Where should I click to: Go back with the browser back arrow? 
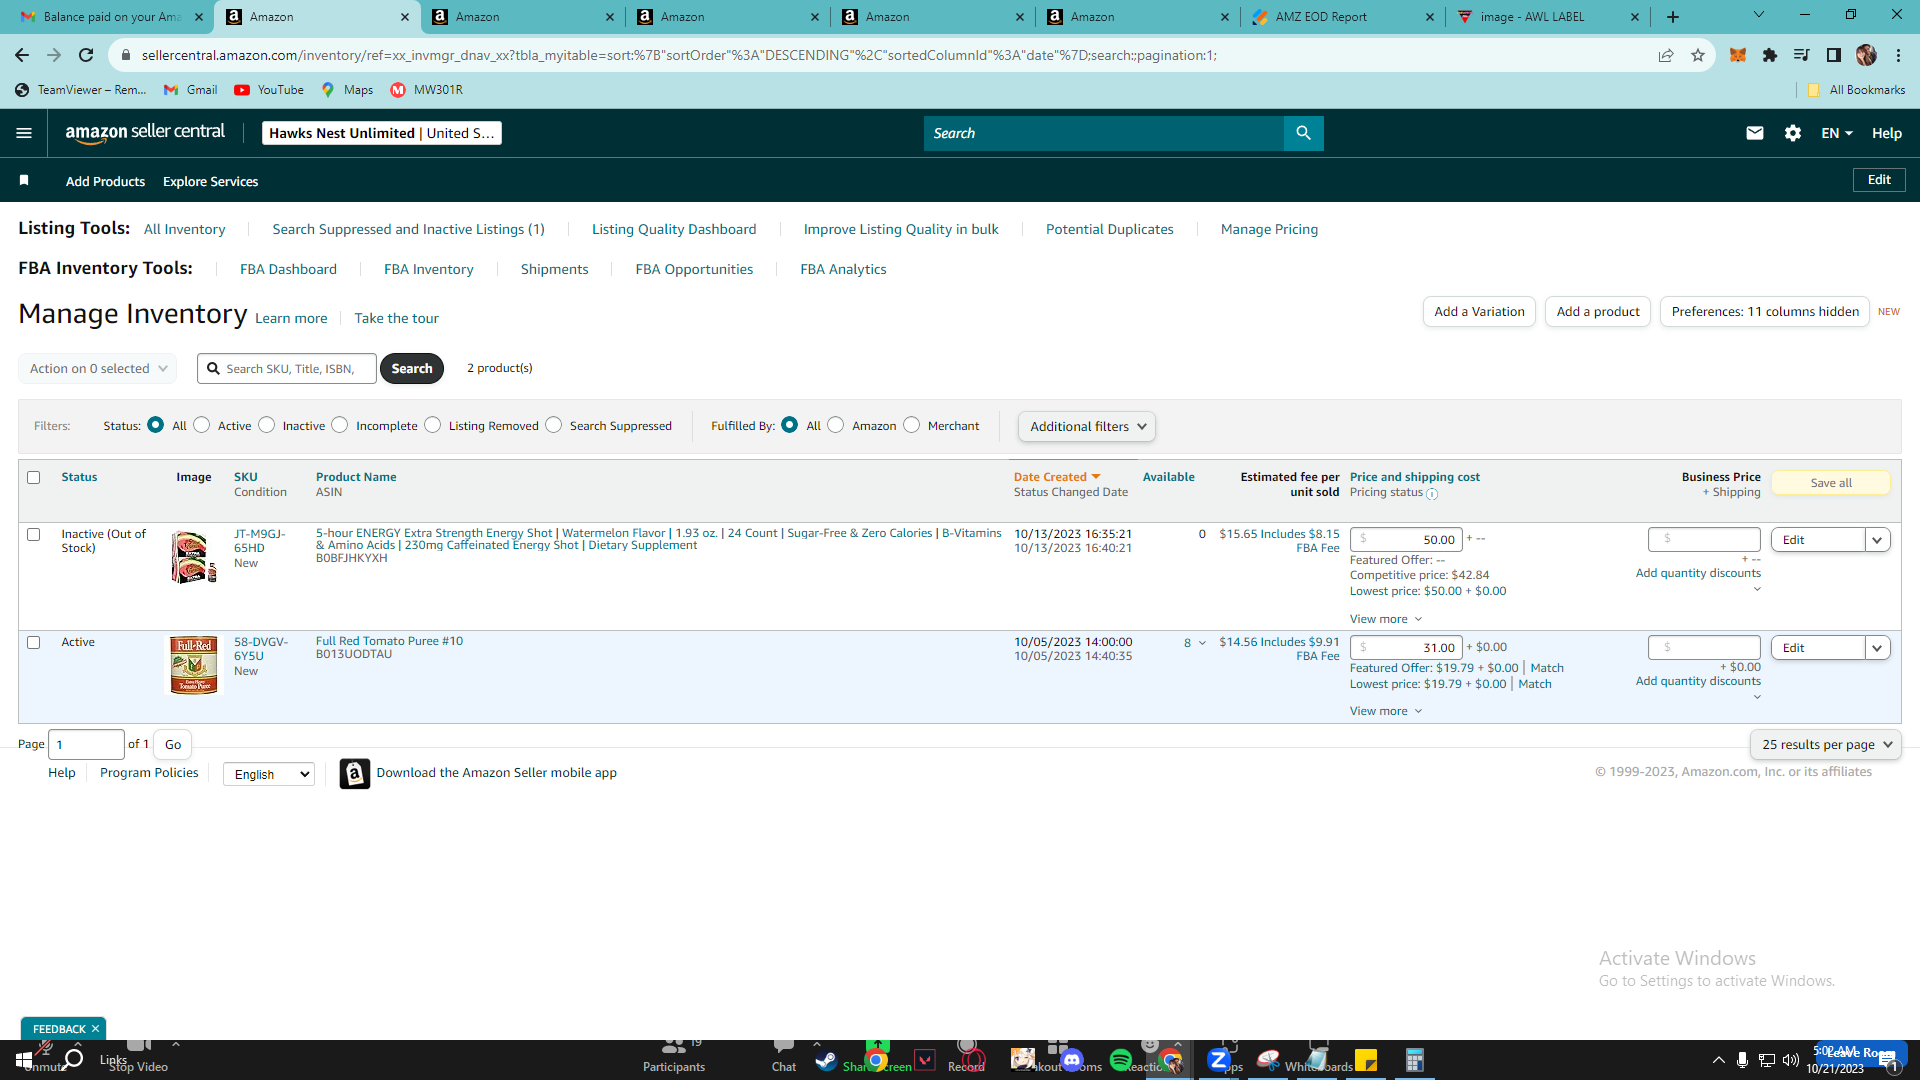(22, 55)
